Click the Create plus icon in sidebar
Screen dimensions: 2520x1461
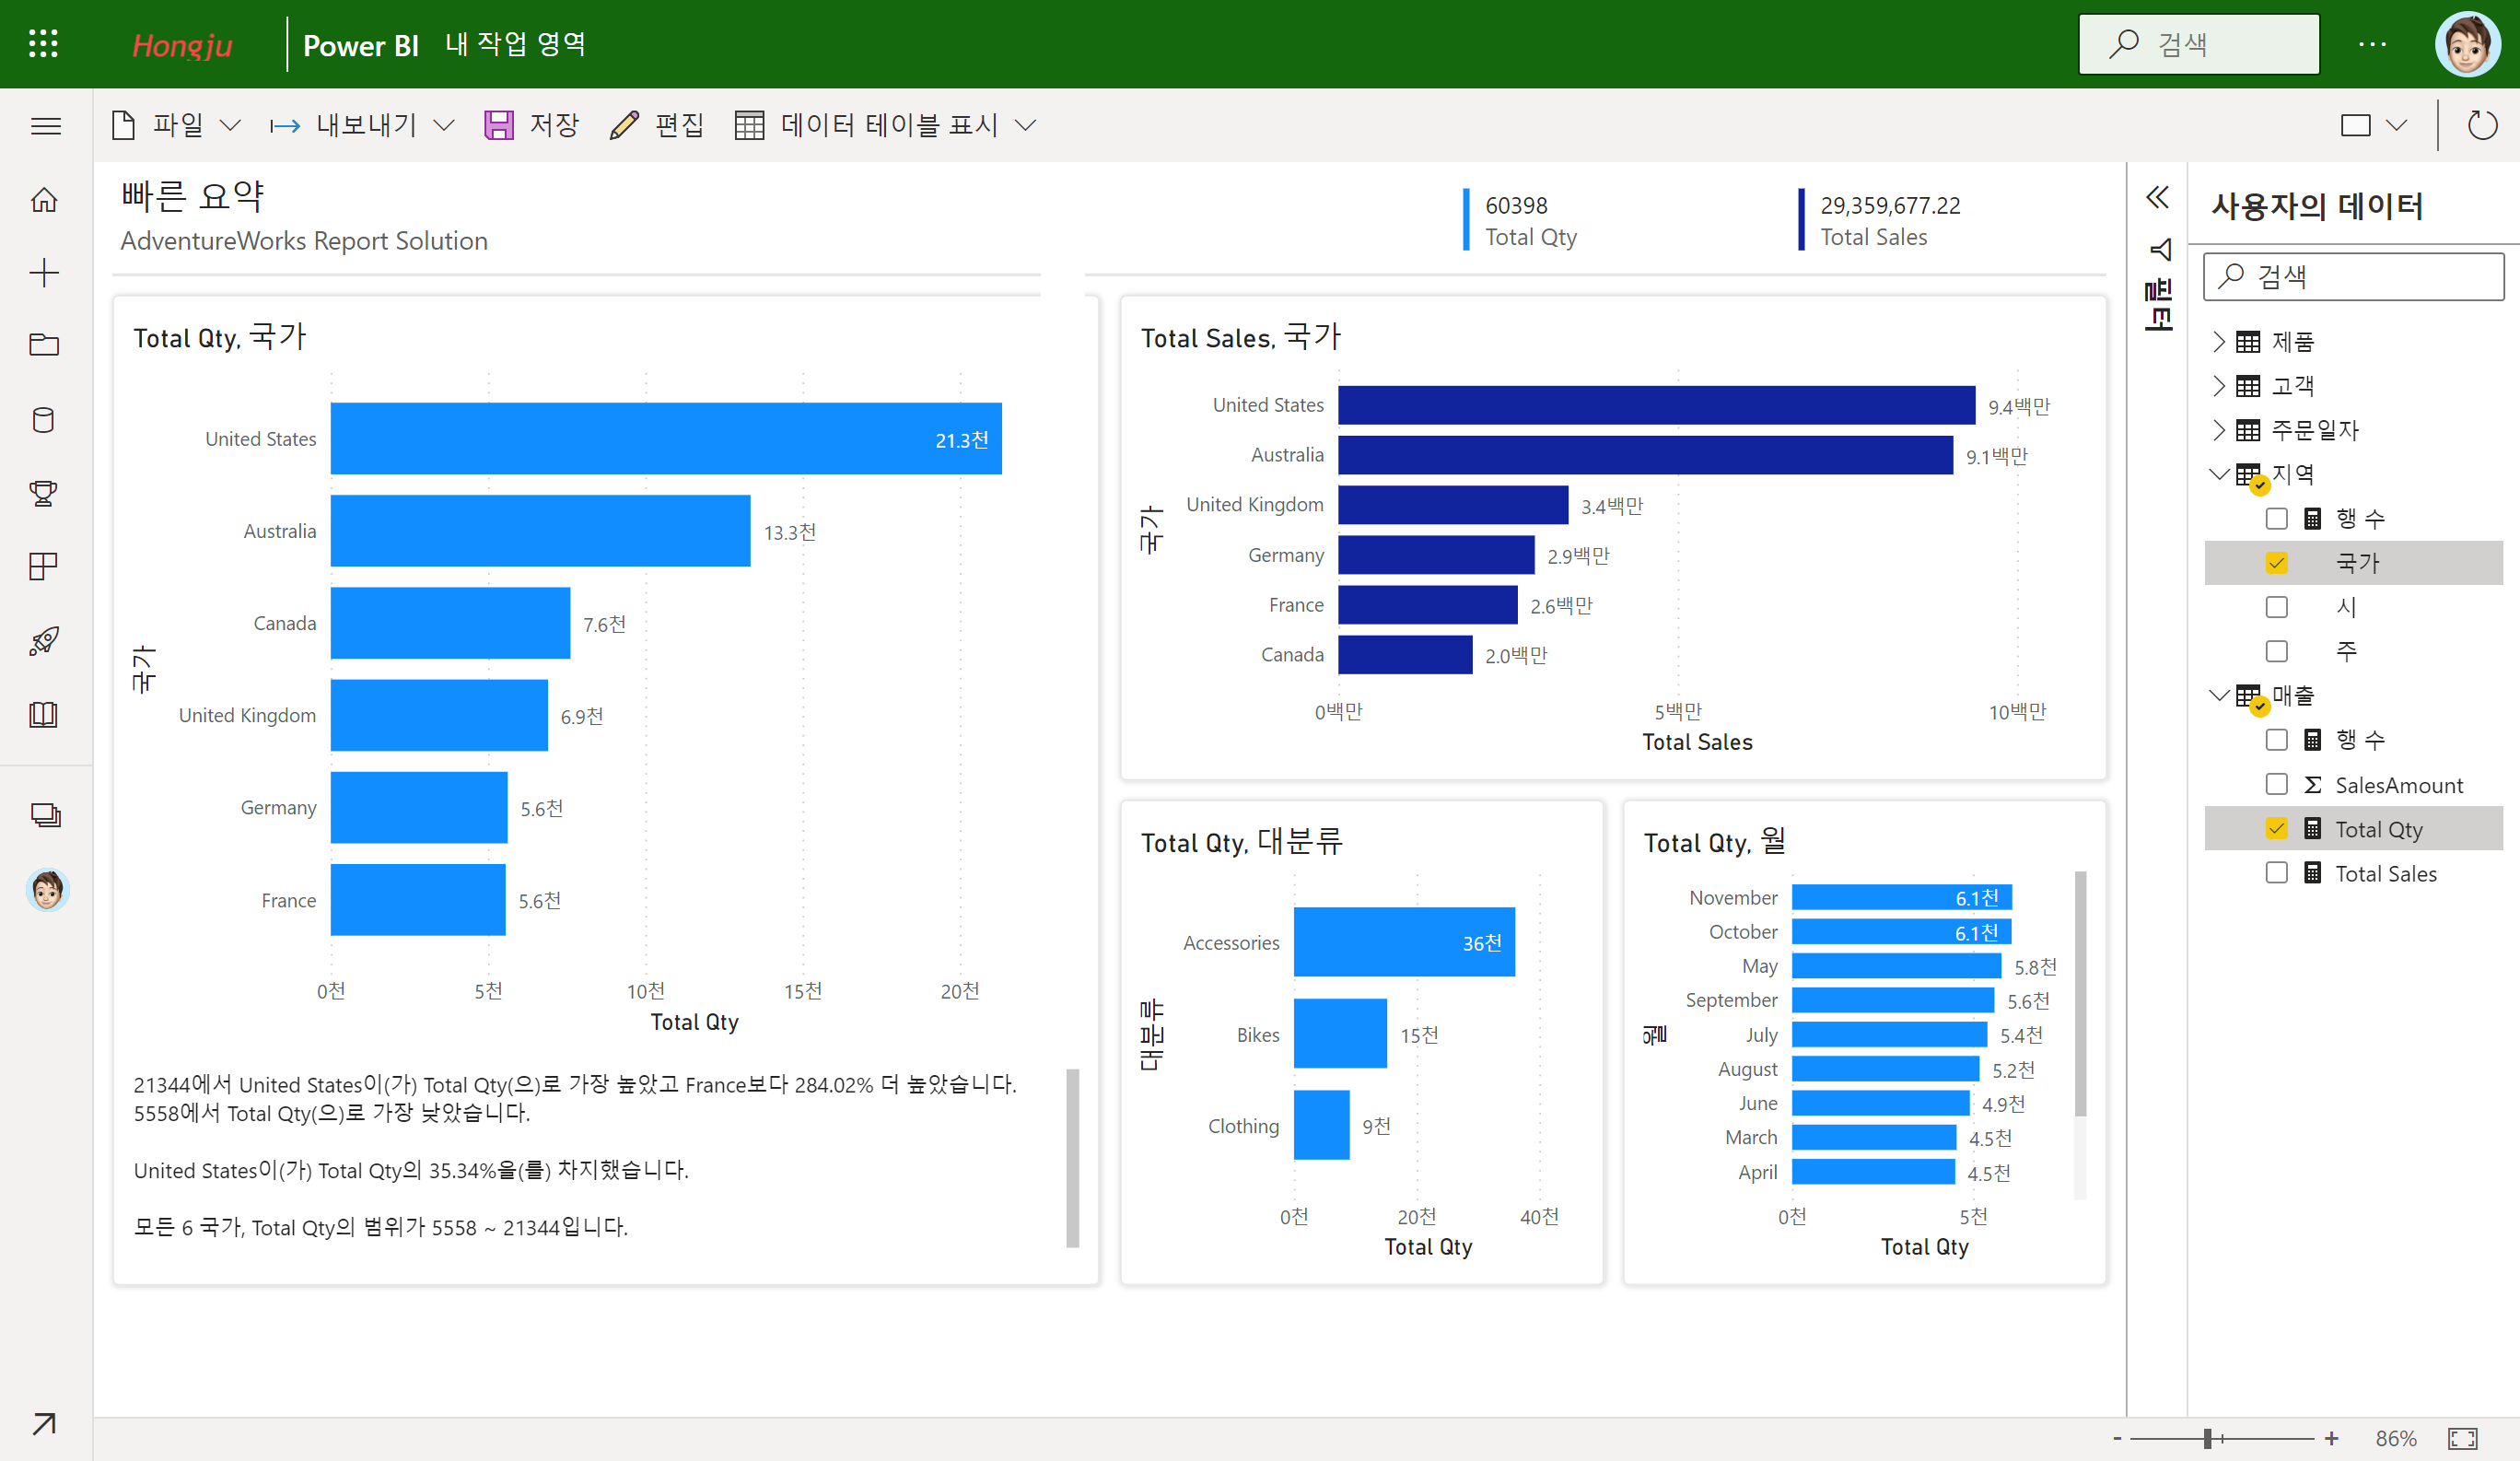tap(44, 273)
